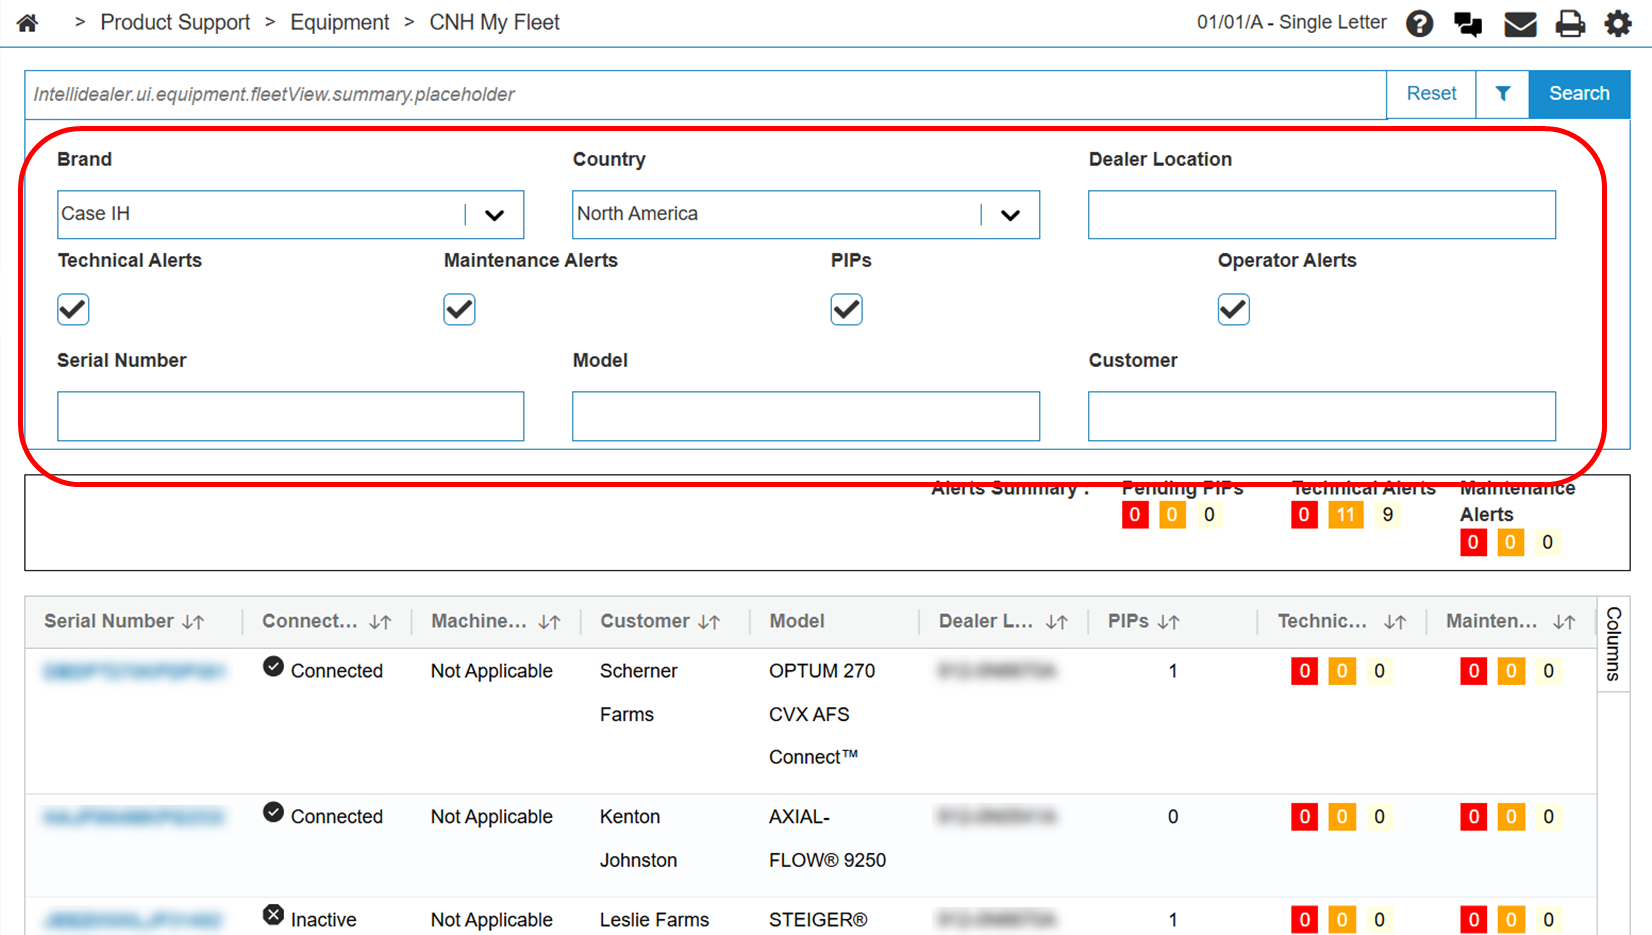
Task: Expand the Brand dropdown
Action: [494, 215]
